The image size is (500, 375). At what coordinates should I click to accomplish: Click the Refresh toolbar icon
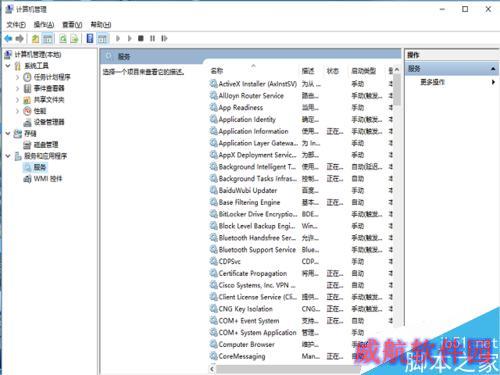(63, 39)
